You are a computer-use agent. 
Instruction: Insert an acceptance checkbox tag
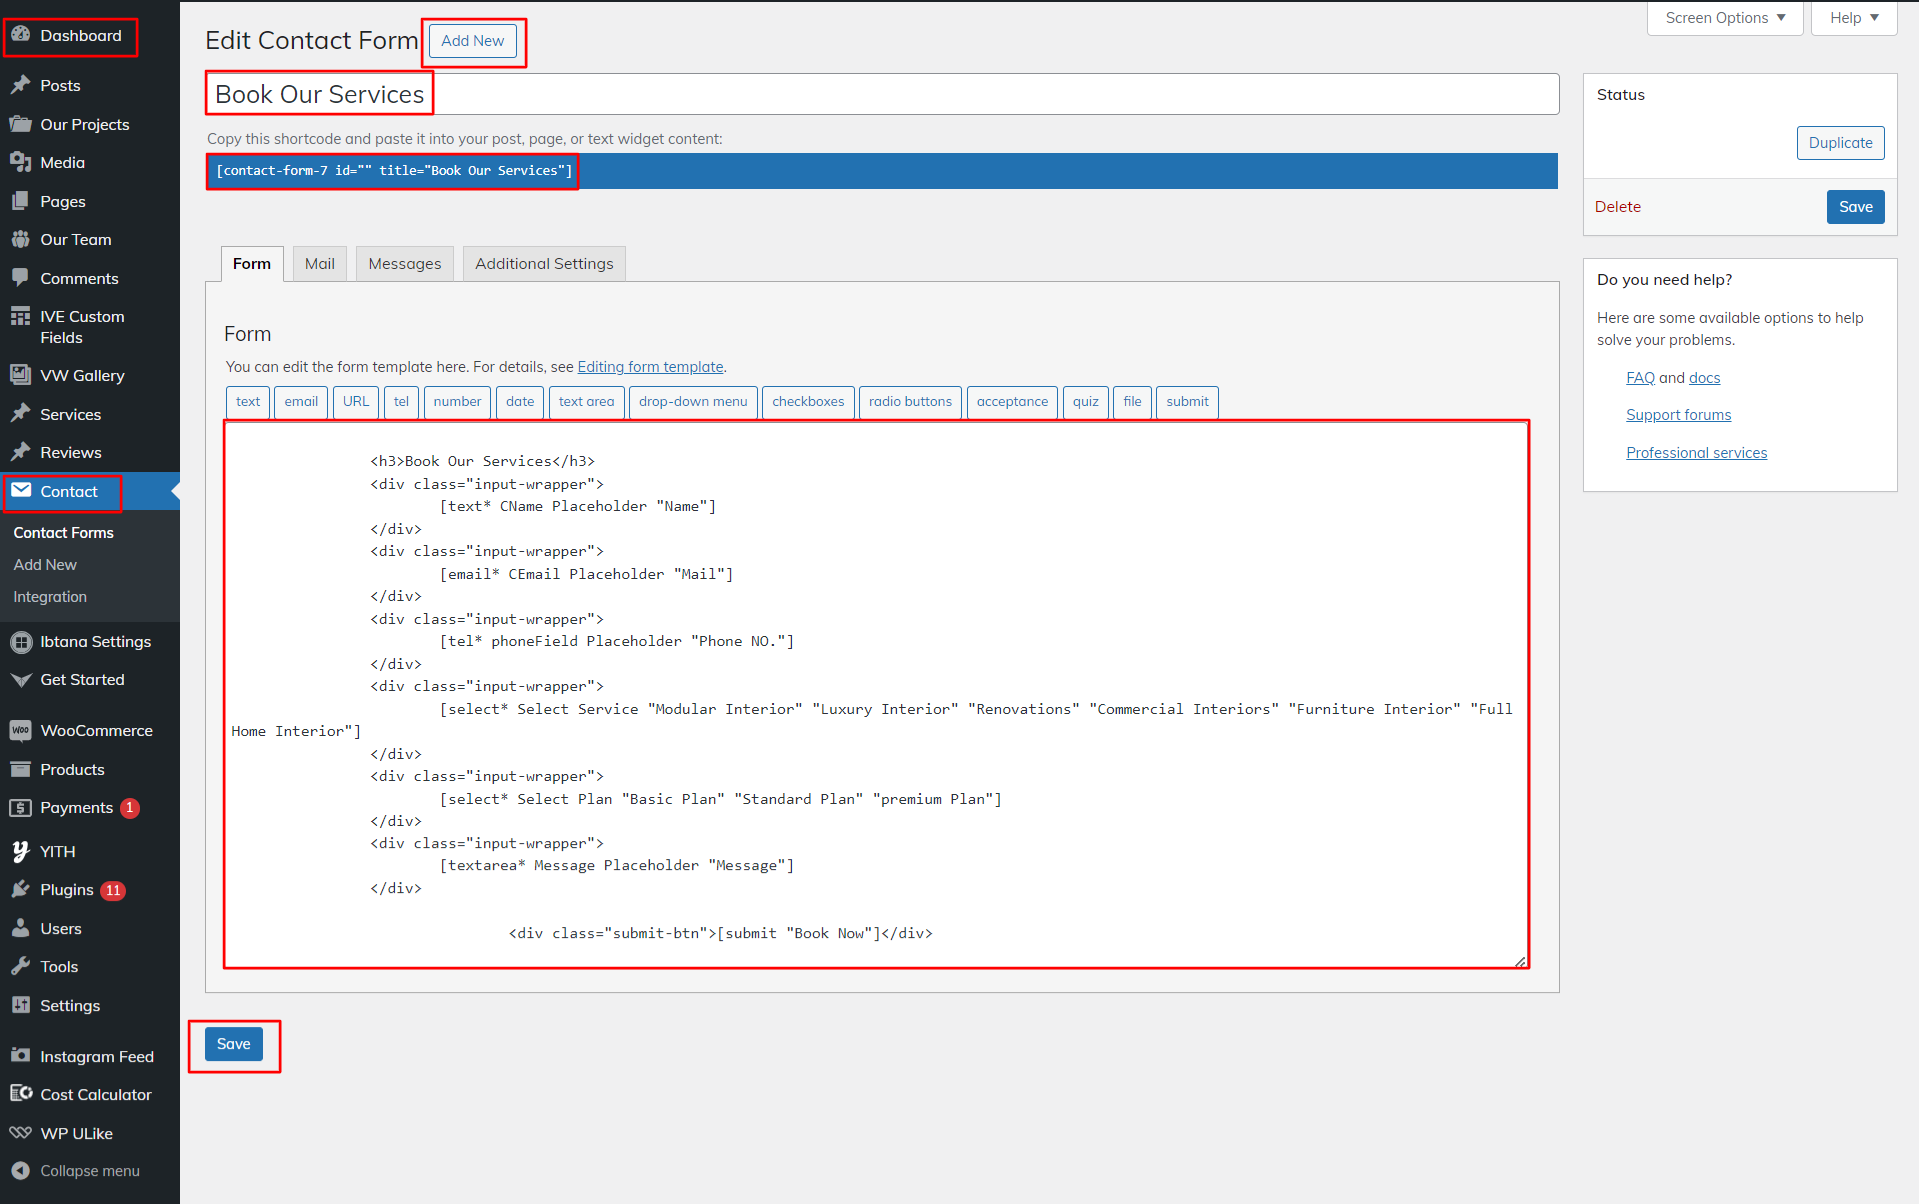pyautogui.click(x=1012, y=402)
